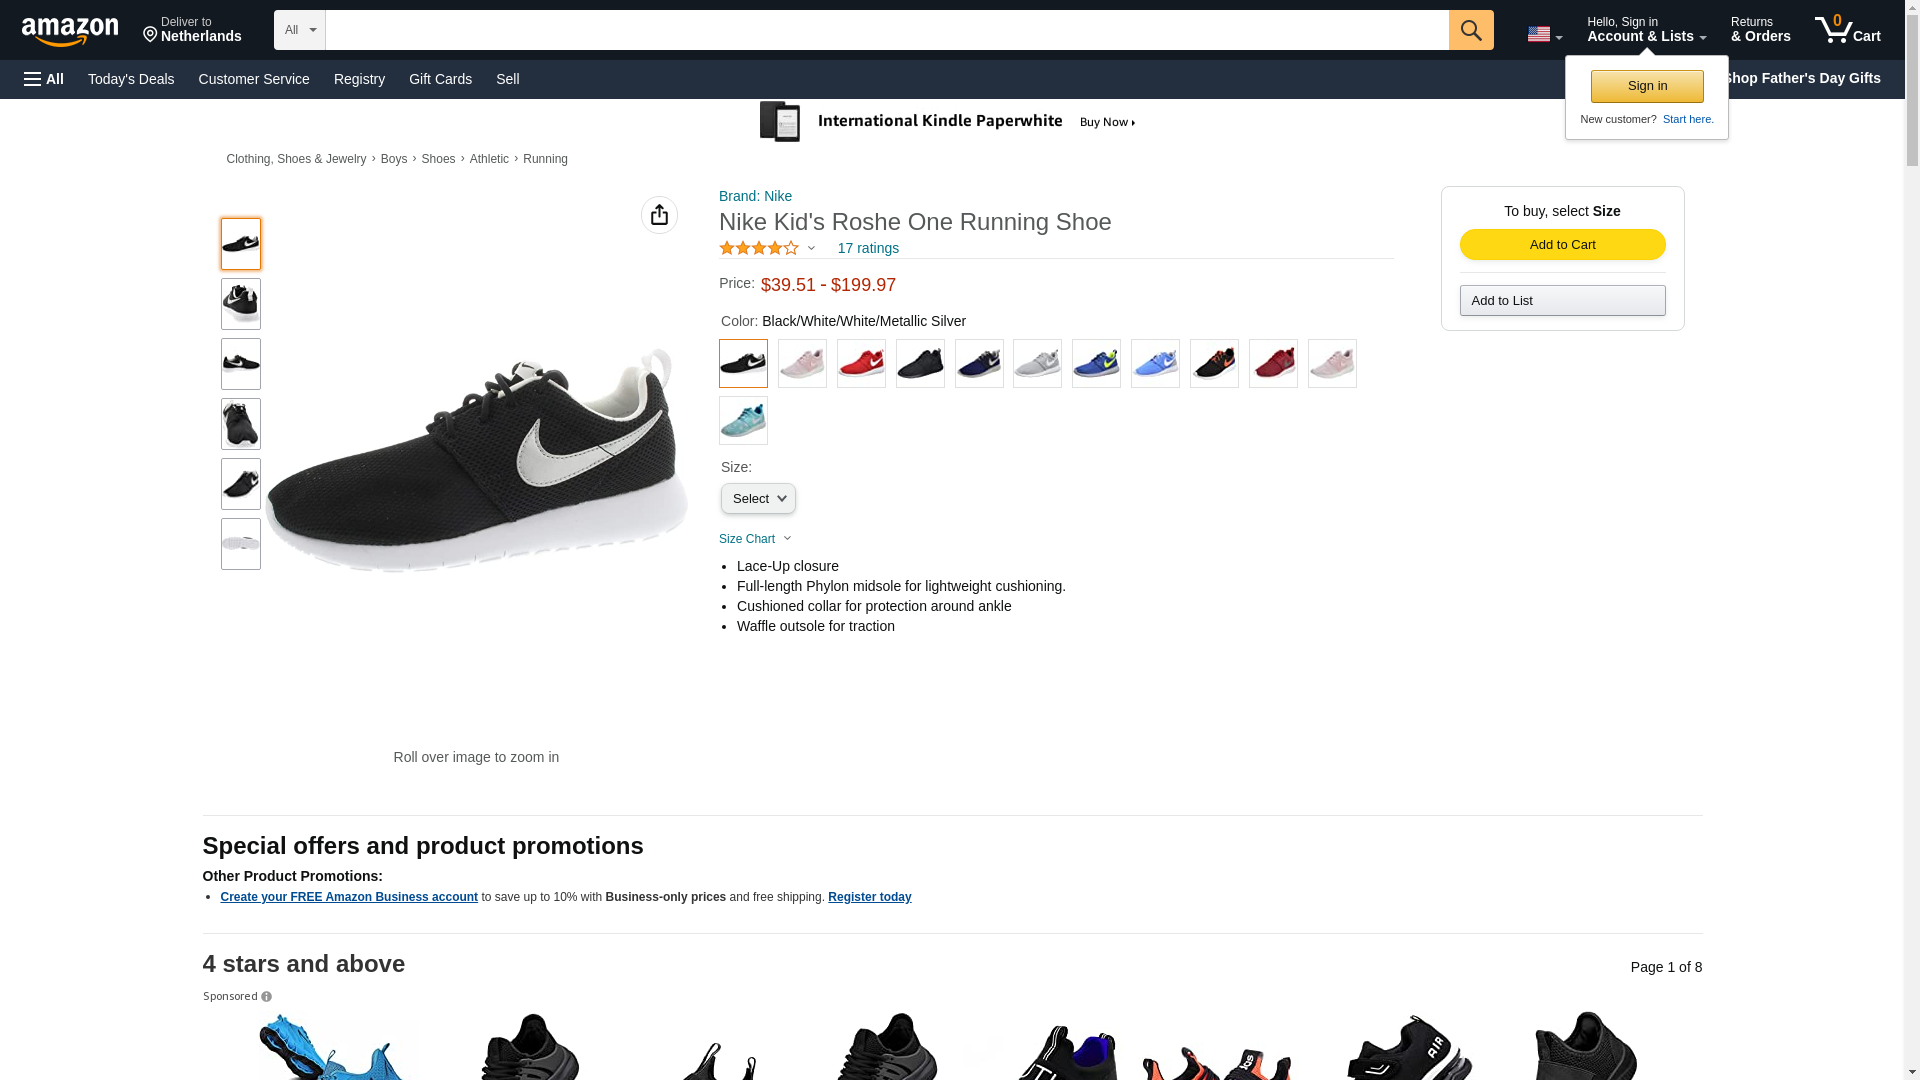The width and height of the screenshot is (1920, 1080).
Task: Click the search input field
Action: click(x=886, y=30)
